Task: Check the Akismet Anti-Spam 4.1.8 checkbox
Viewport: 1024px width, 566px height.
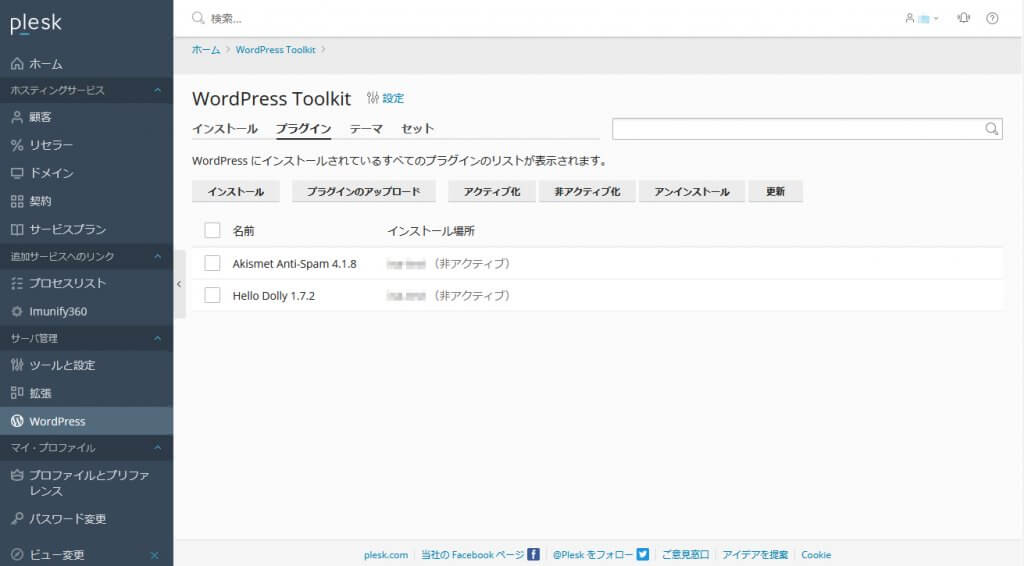Action: [x=212, y=263]
